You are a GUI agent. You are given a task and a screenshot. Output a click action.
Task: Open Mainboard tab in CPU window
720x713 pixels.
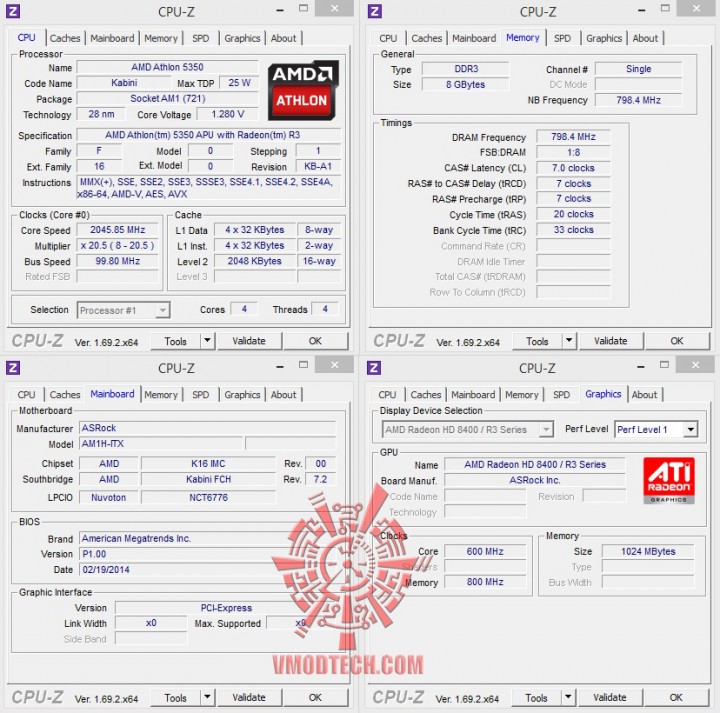[x=112, y=38]
